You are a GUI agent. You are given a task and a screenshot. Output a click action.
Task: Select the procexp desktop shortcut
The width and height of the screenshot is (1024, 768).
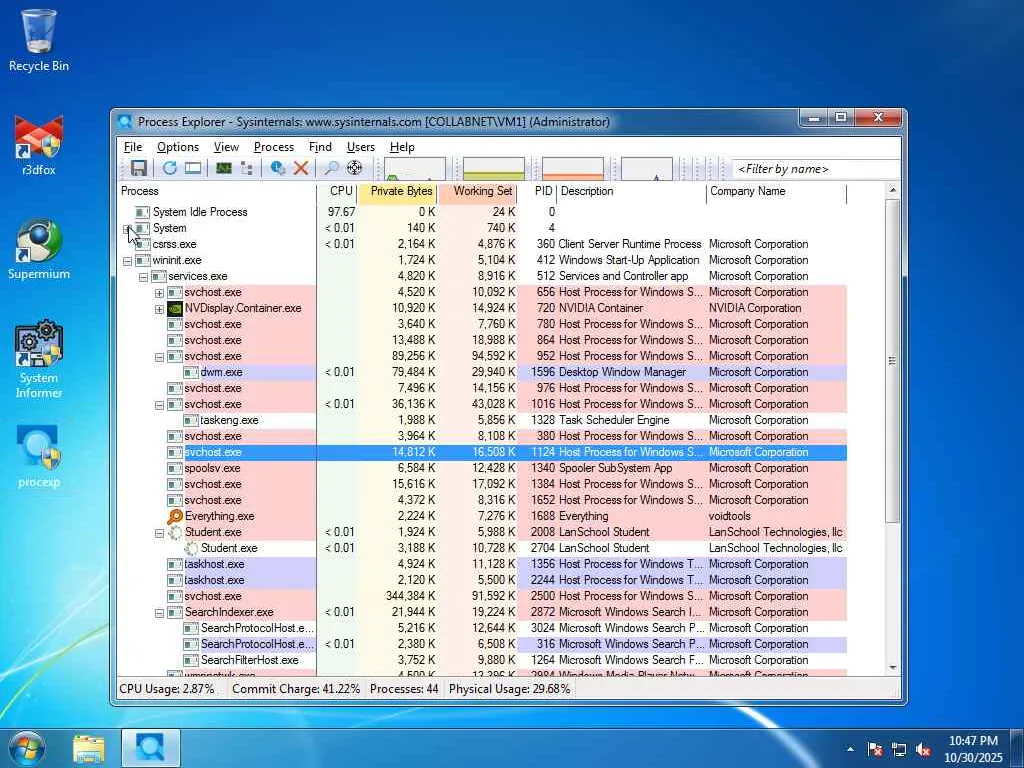(39, 456)
